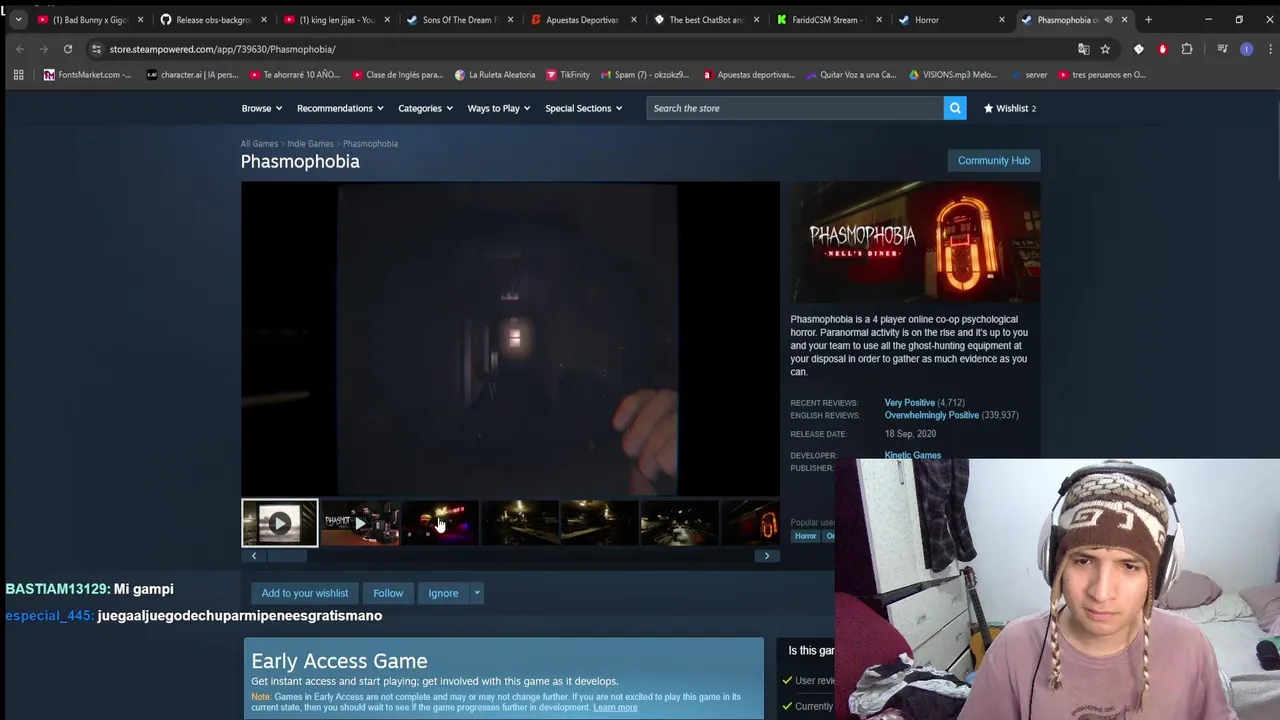Expand the Special Sections menu
This screenshot has height=720, width=1280.
(584, 108)
